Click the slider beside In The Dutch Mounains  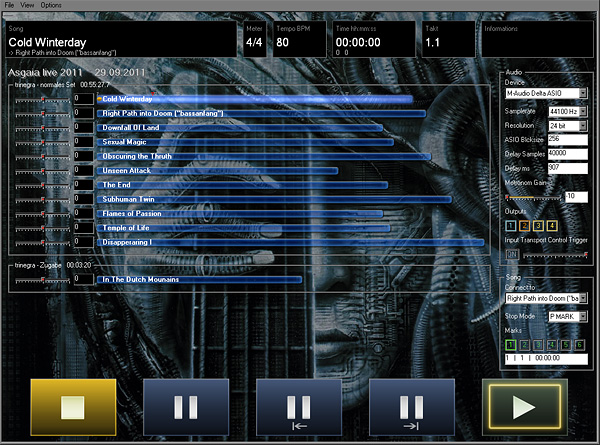pos(42,280)
